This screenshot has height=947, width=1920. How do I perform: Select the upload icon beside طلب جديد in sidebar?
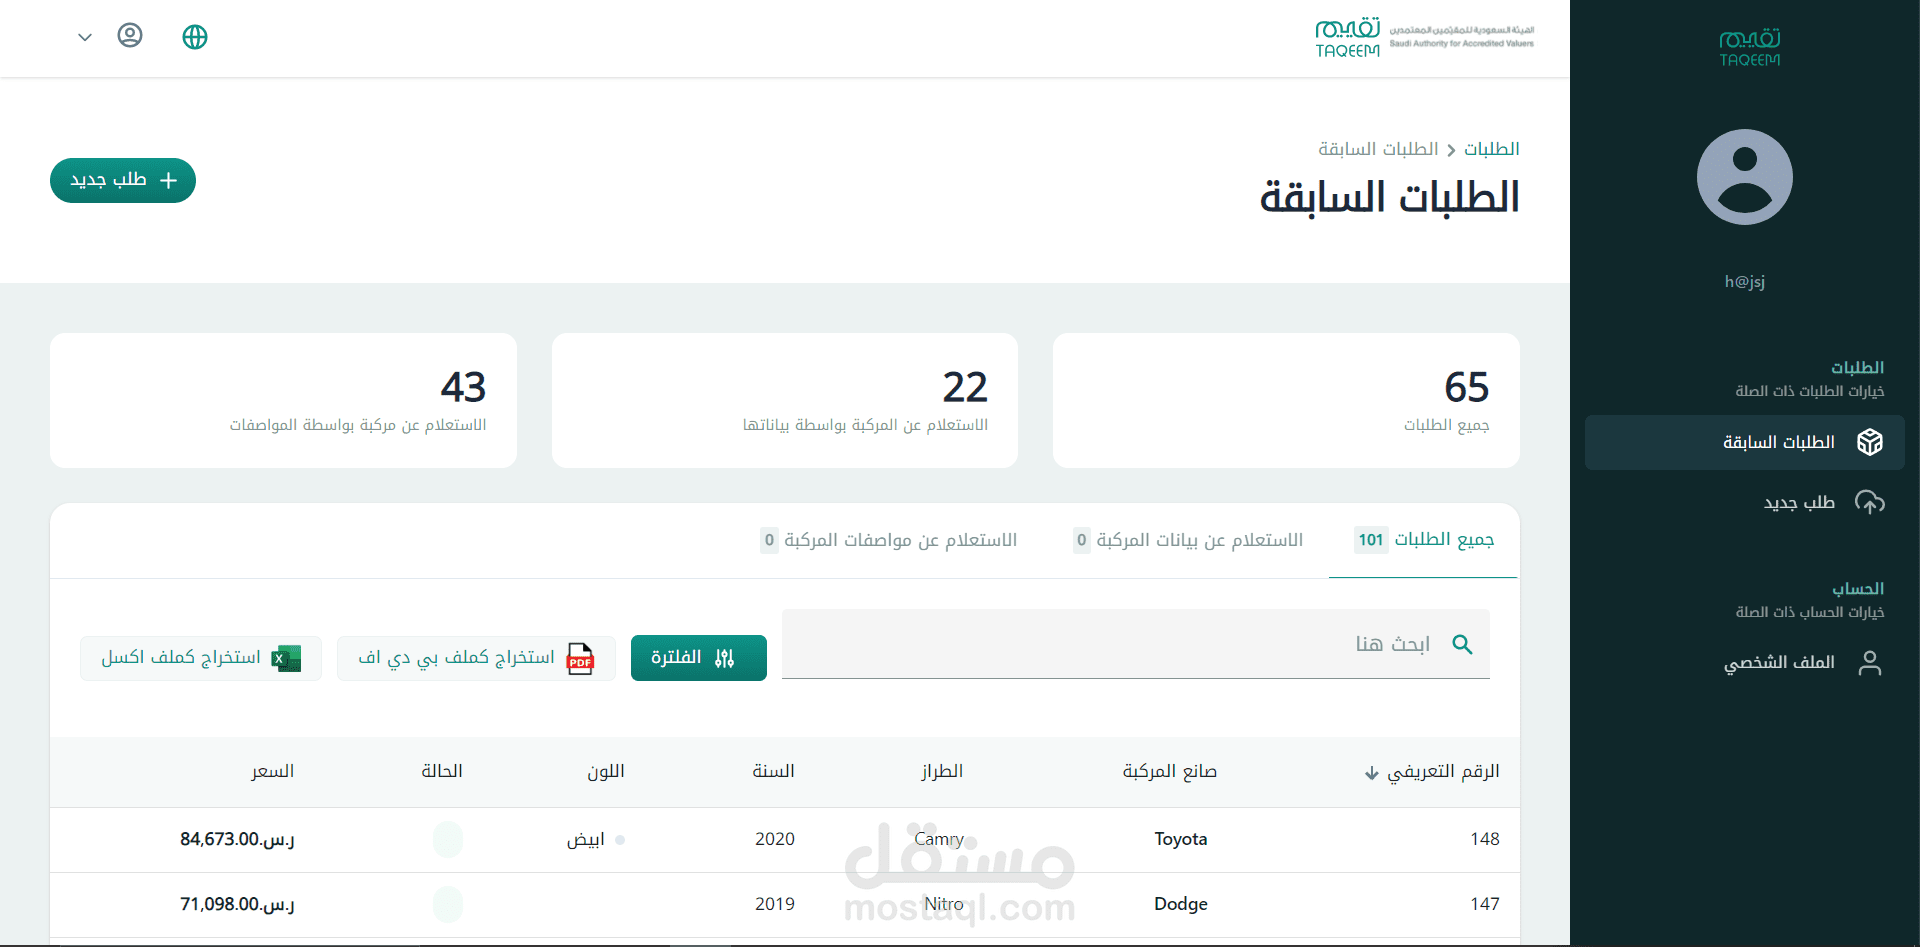[x=1871, y=503]
